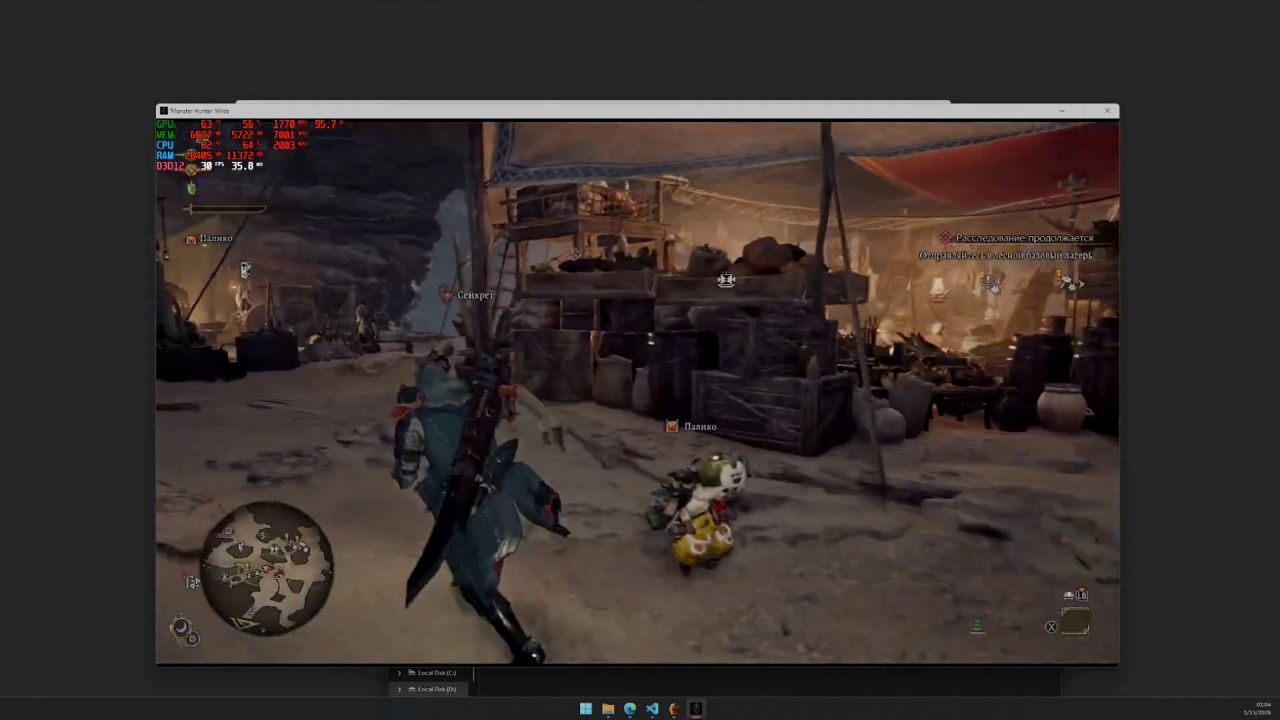Click the Палико label above the cat companion

point(700,427)
